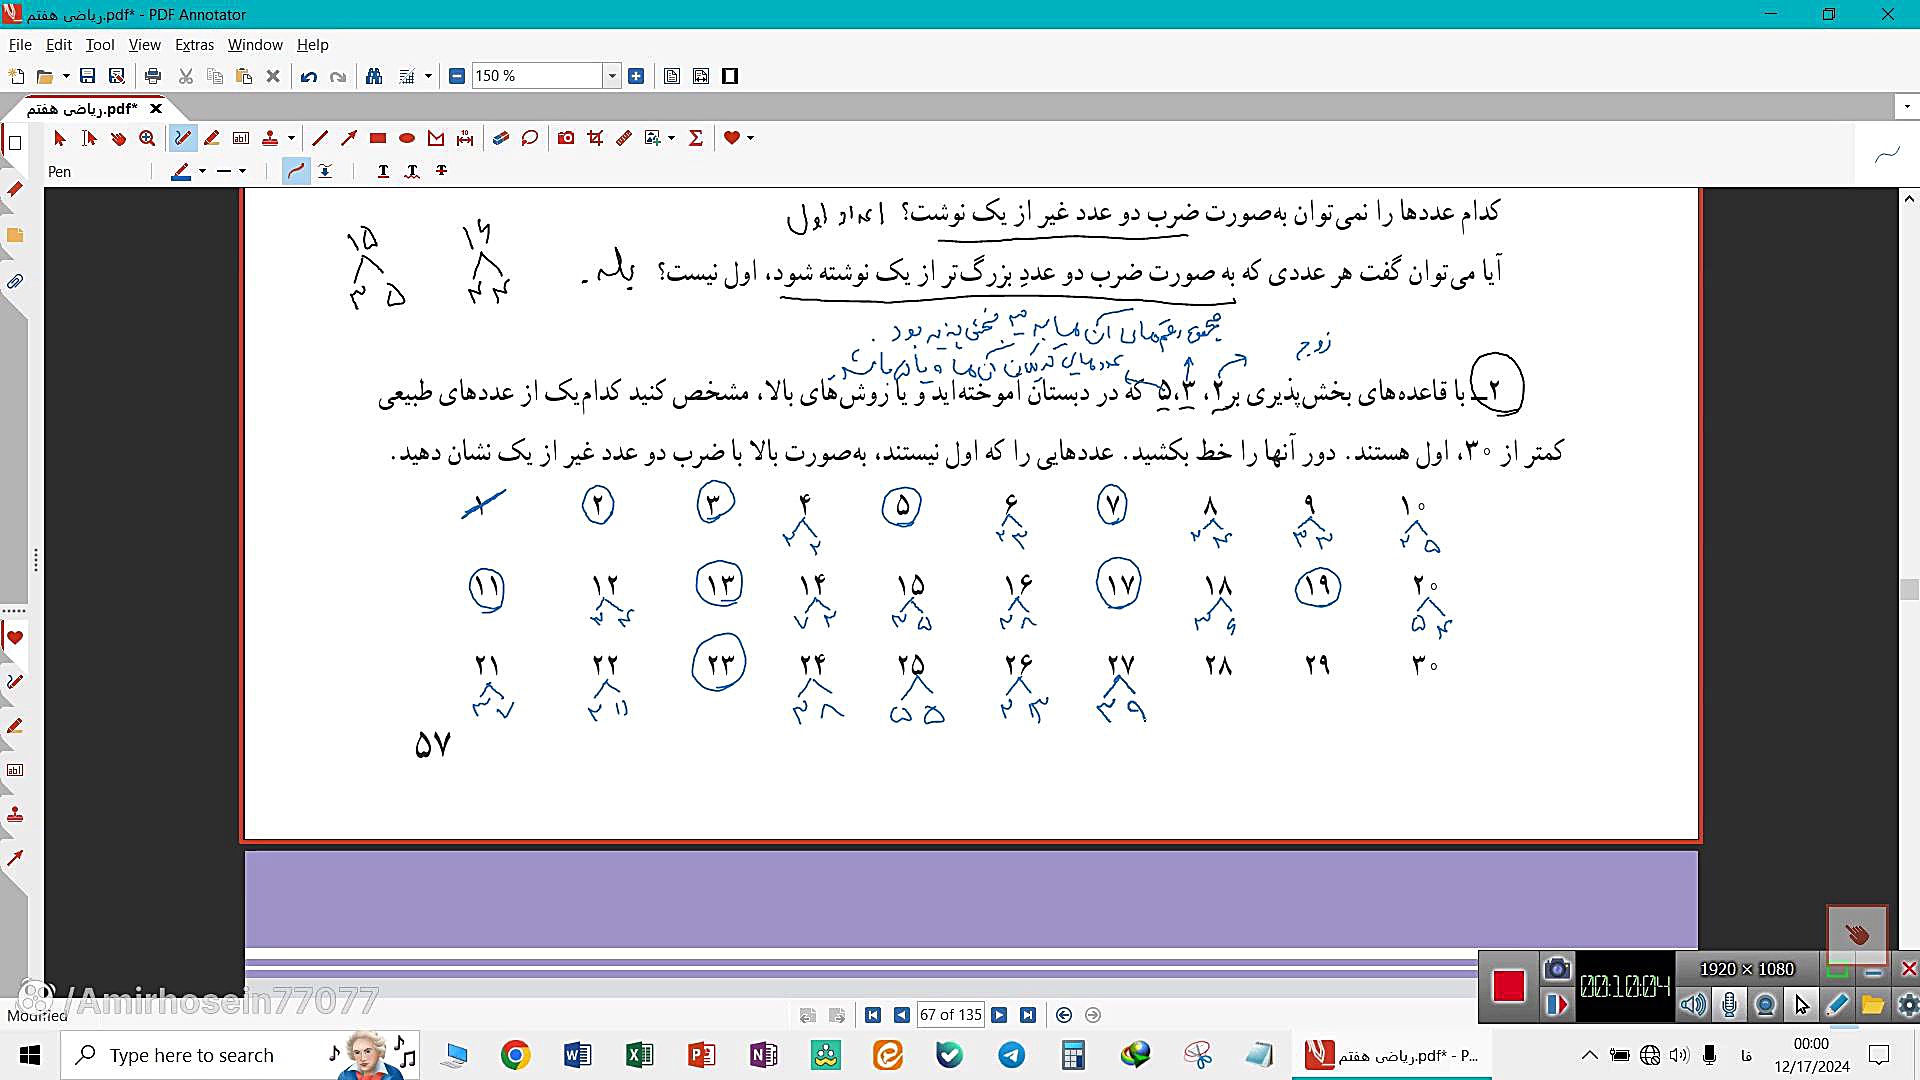Toggle full screen view mode
The height and width of the screenshot is (1080, 1920).
(730, 76)
